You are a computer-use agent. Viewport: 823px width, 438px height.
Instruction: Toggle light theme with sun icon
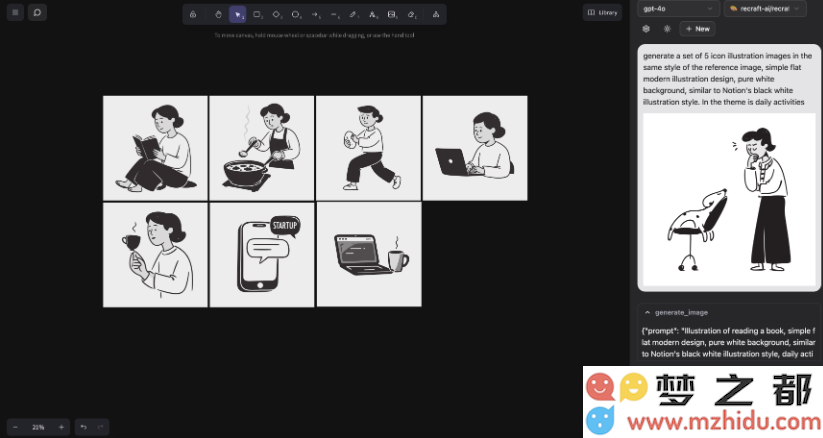667,29
